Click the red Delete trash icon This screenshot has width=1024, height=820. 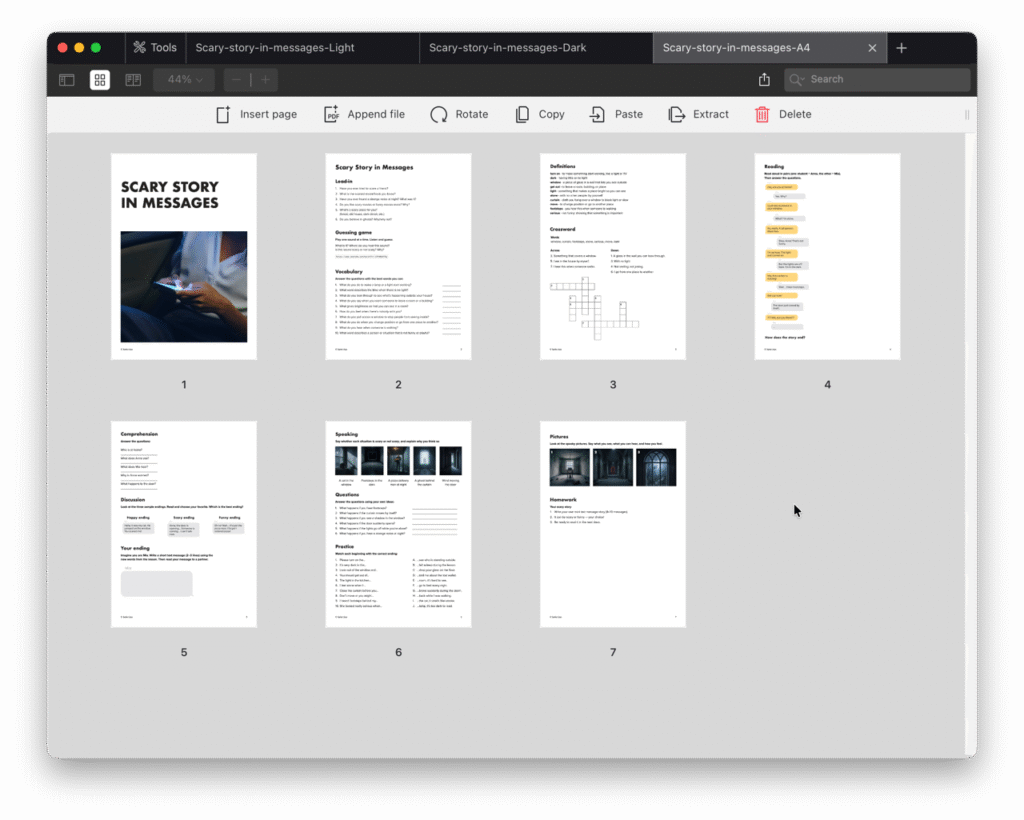[x=762, y=115]
